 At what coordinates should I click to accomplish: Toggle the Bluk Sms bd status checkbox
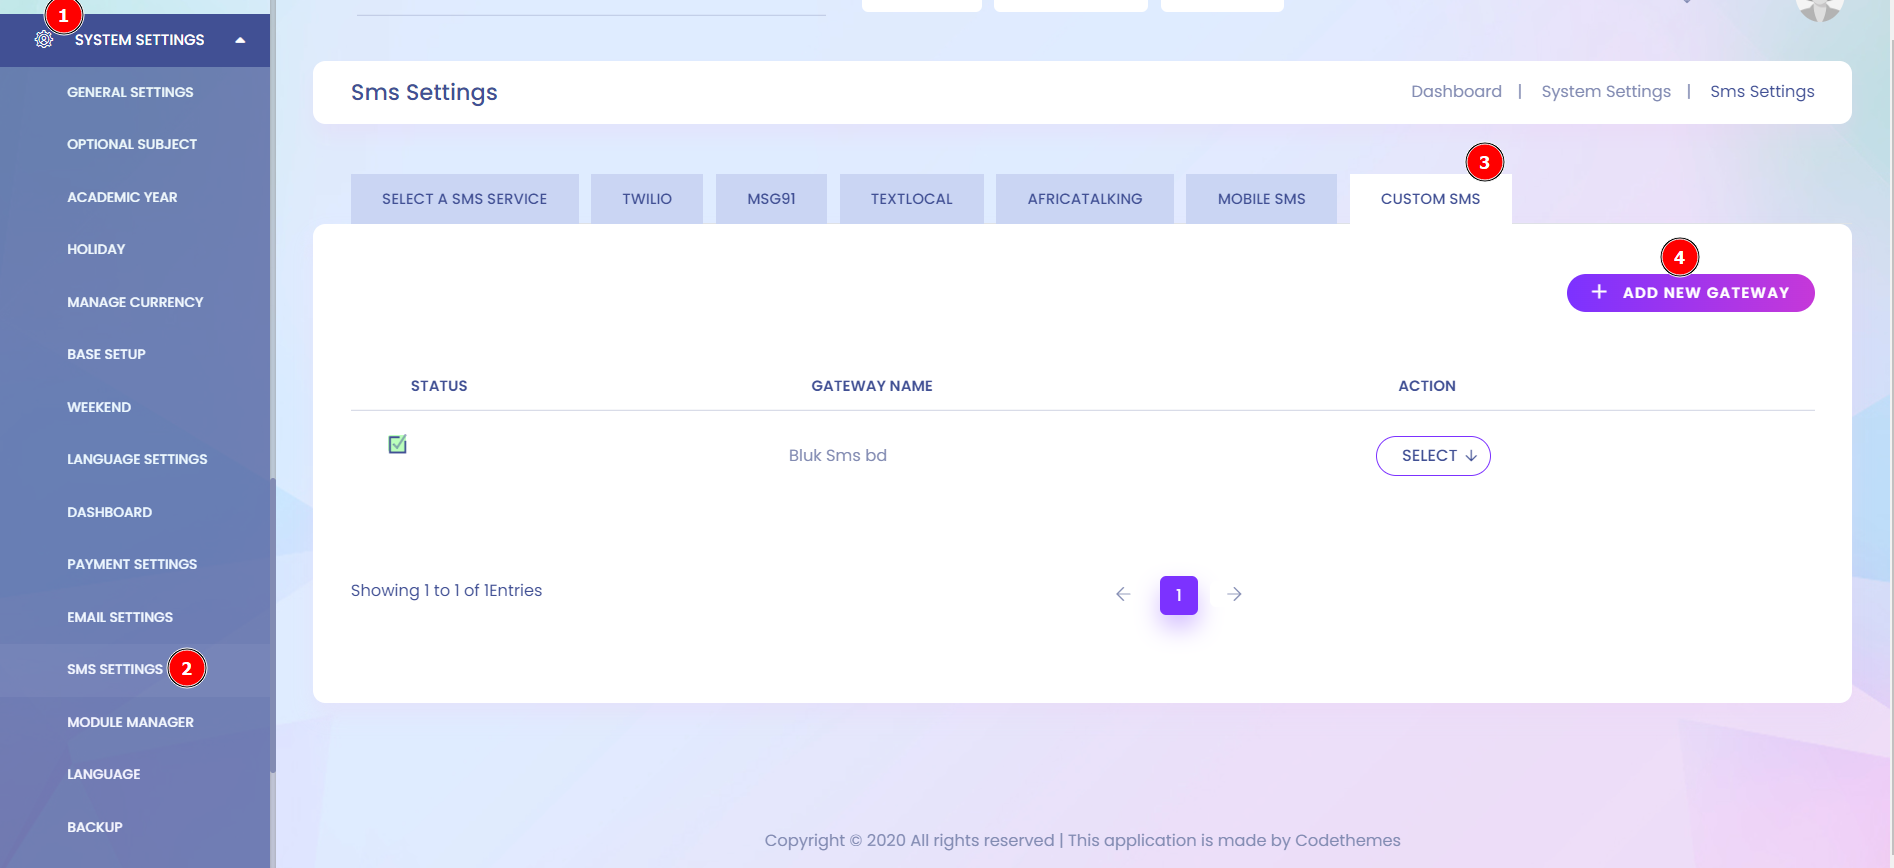(x=397, y=444)
